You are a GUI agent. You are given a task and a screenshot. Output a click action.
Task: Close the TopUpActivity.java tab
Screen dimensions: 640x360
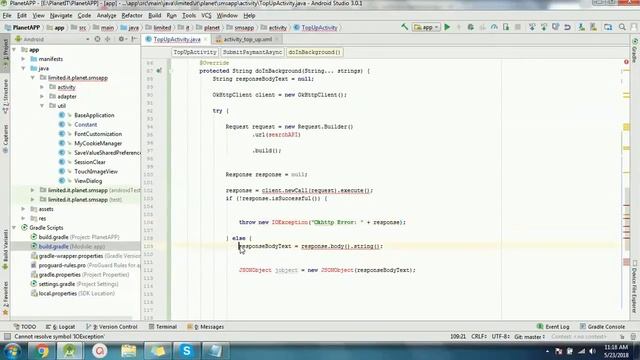(205, 40)
